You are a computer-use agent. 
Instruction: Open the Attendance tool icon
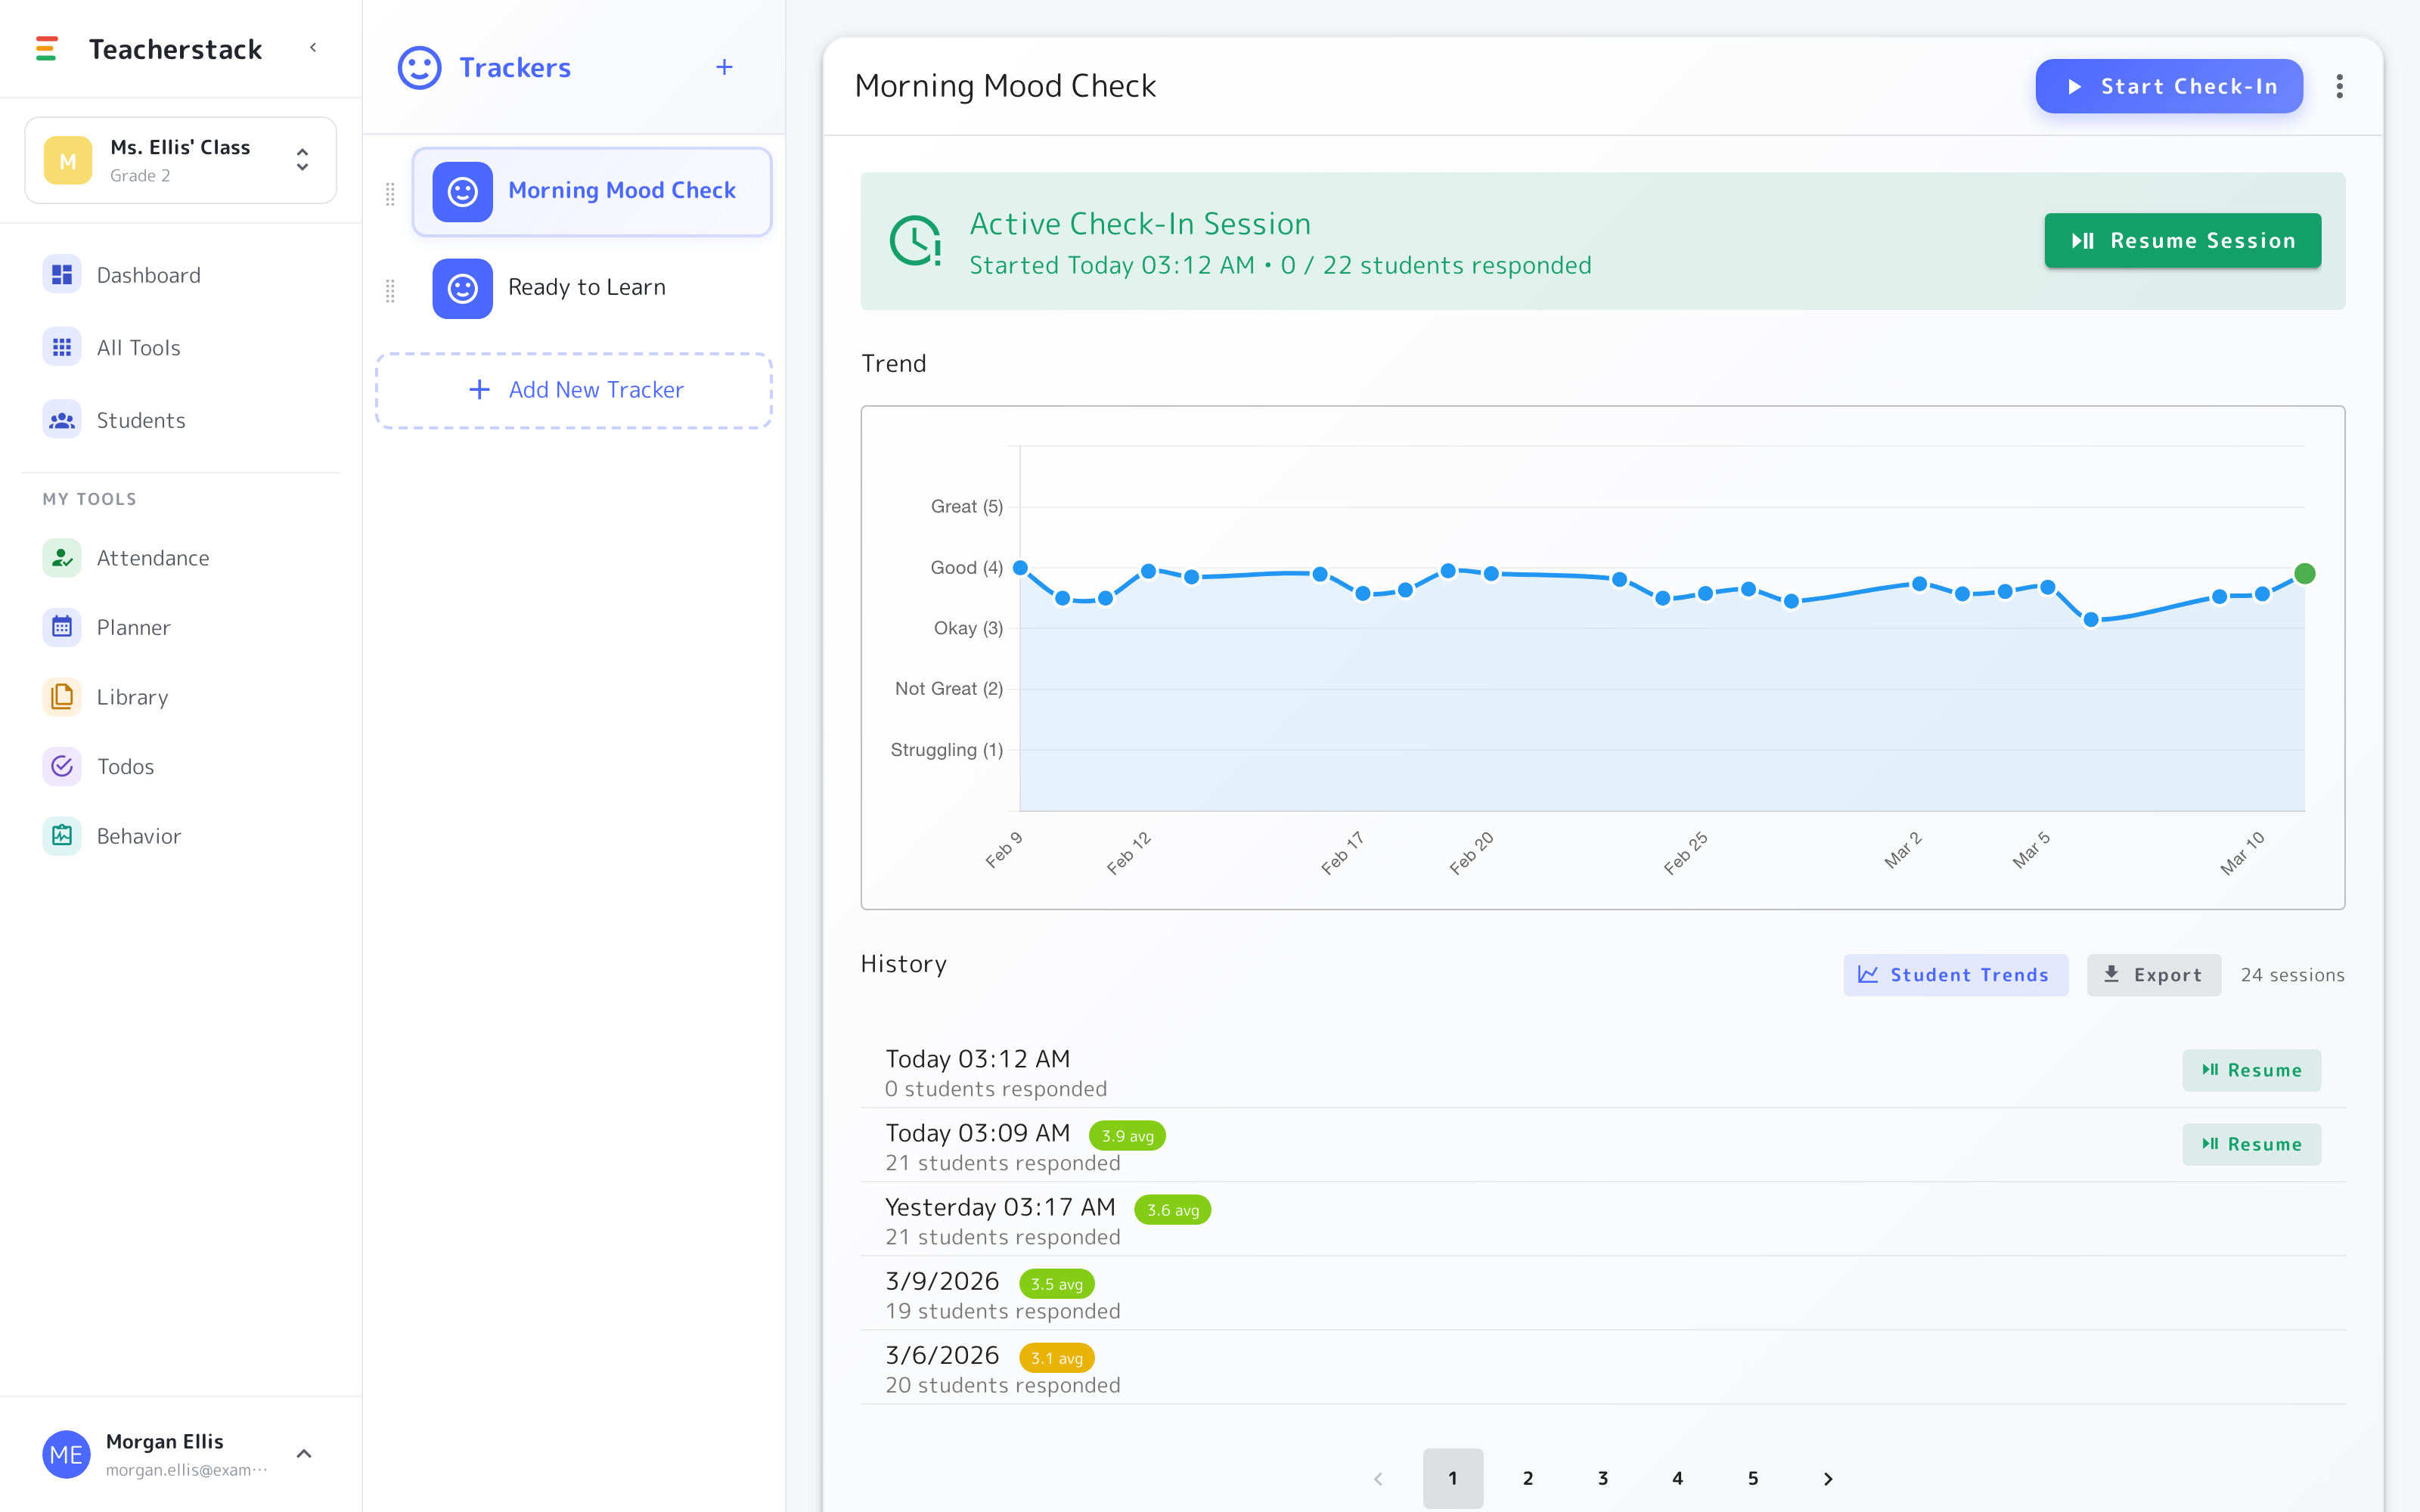[61, 558]
